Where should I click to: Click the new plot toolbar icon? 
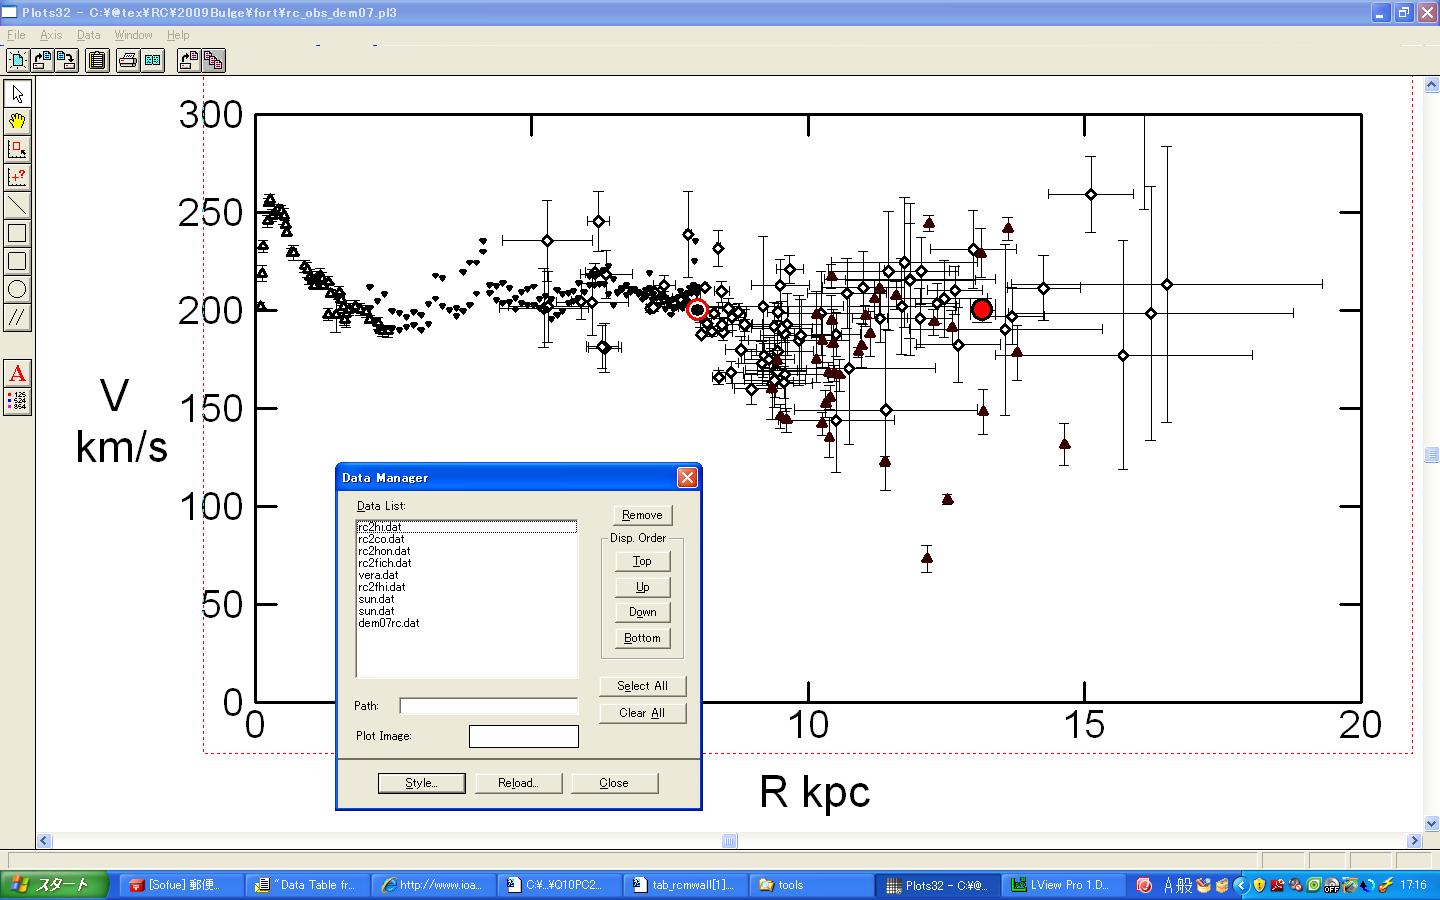click(x=17, y=60)
